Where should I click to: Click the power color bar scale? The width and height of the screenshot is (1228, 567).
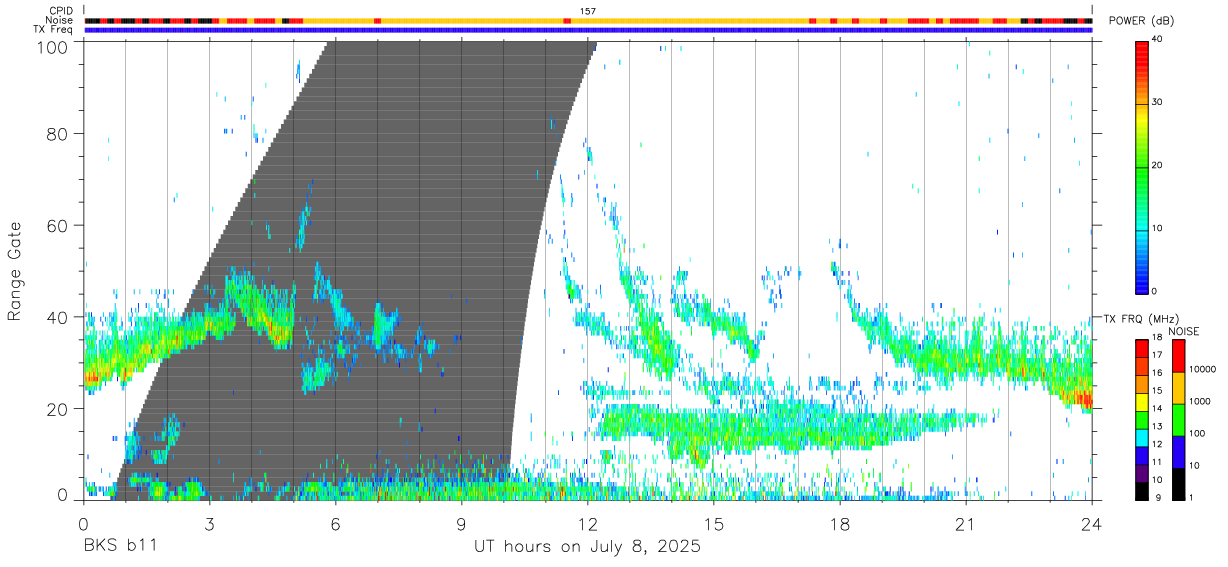1141,165
